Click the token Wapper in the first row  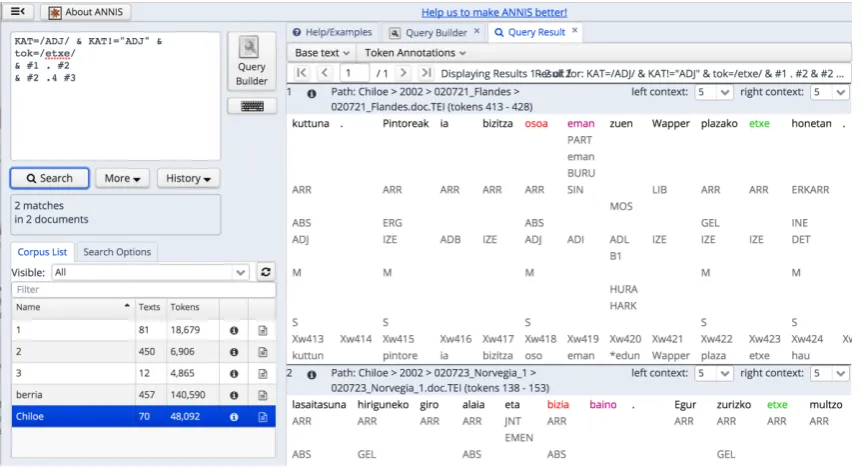[x=670, y=123]
